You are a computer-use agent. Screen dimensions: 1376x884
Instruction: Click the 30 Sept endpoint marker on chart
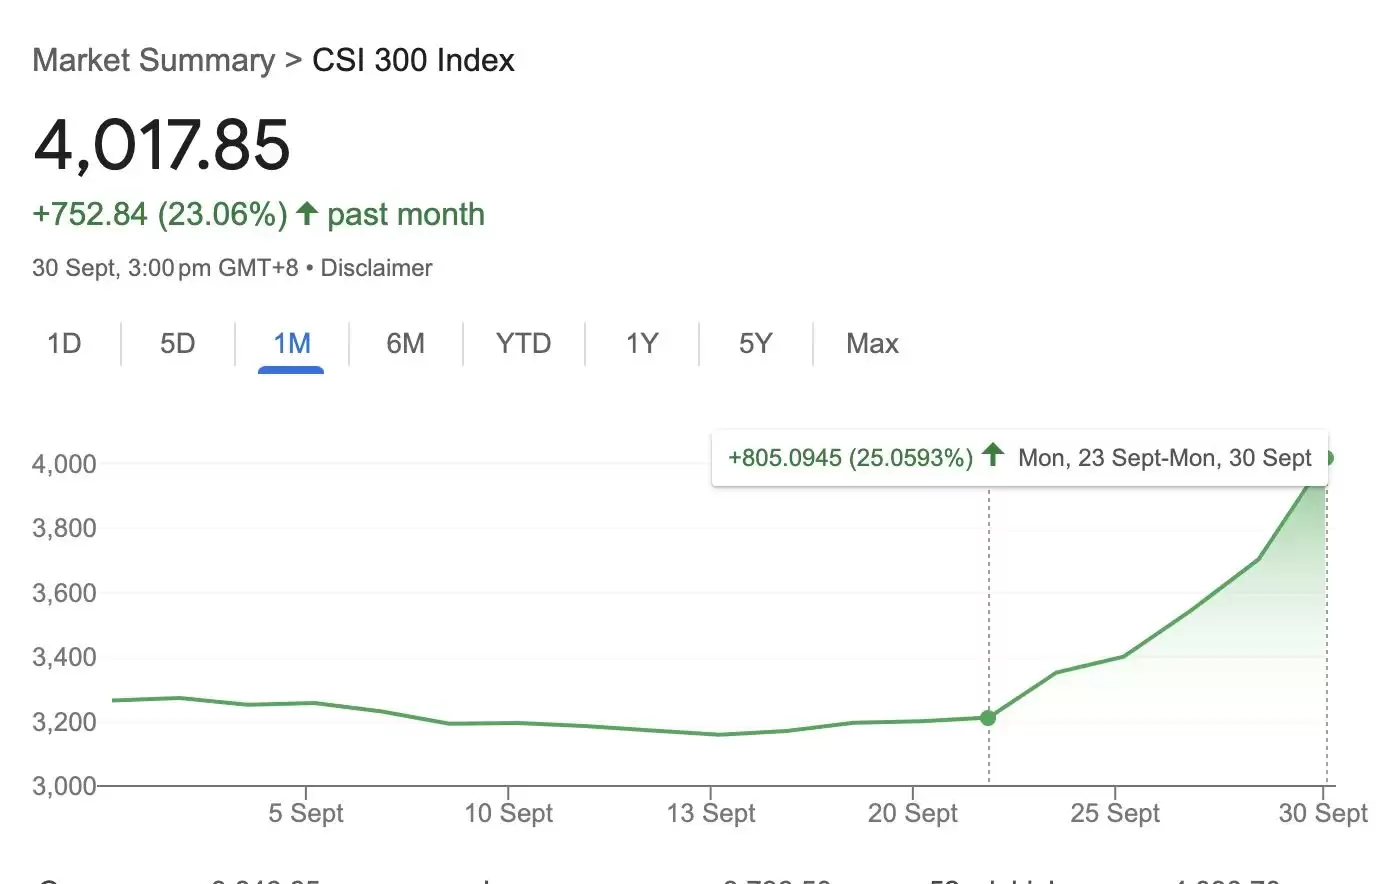[x=1329, y=457]
